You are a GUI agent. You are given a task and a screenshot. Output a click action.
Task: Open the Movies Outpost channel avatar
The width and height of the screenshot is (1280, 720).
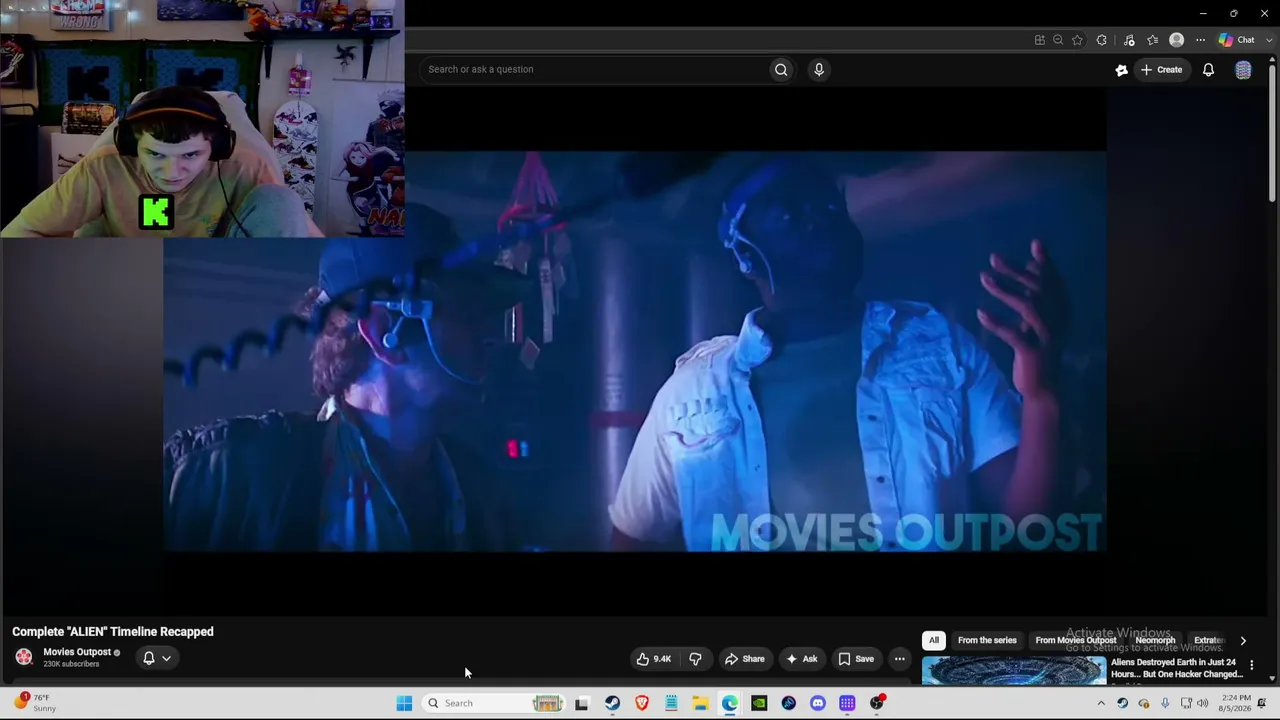pos(24,657)
